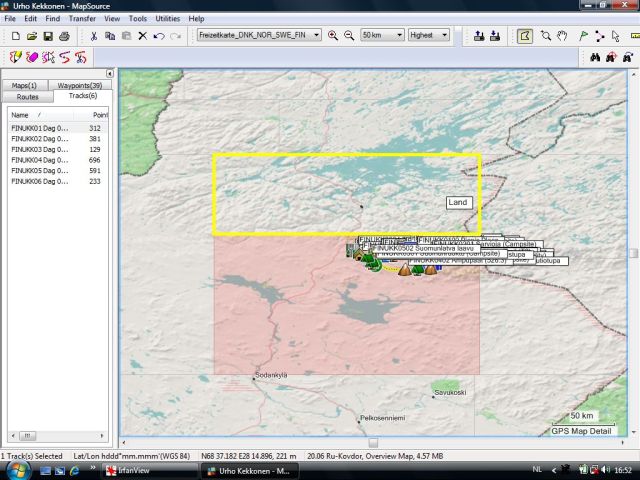Click the Zoom In magnifier icon

point(335,36)
